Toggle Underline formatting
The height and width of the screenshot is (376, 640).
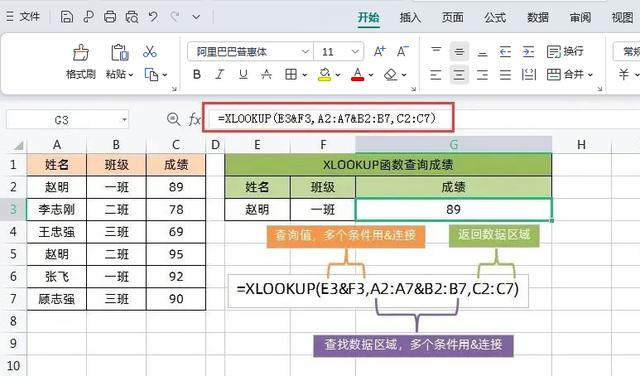243,74
